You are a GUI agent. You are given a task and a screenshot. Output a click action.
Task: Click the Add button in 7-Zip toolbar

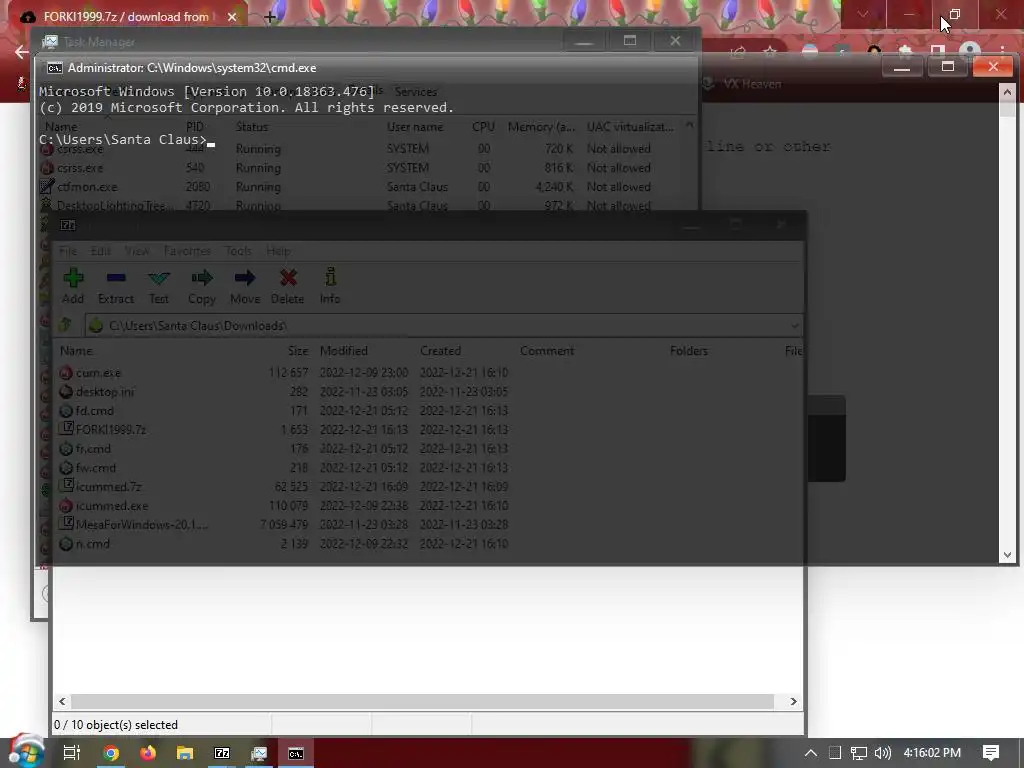[72, 286]
